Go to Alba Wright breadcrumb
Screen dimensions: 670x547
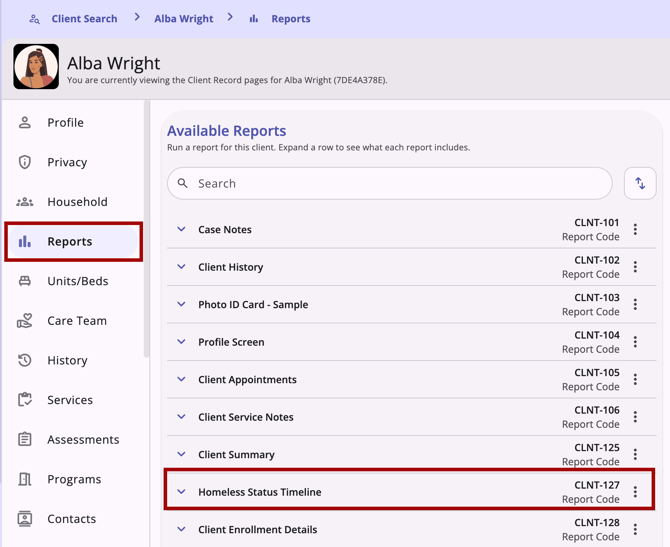pyautogui.click(x=184, y=19)
